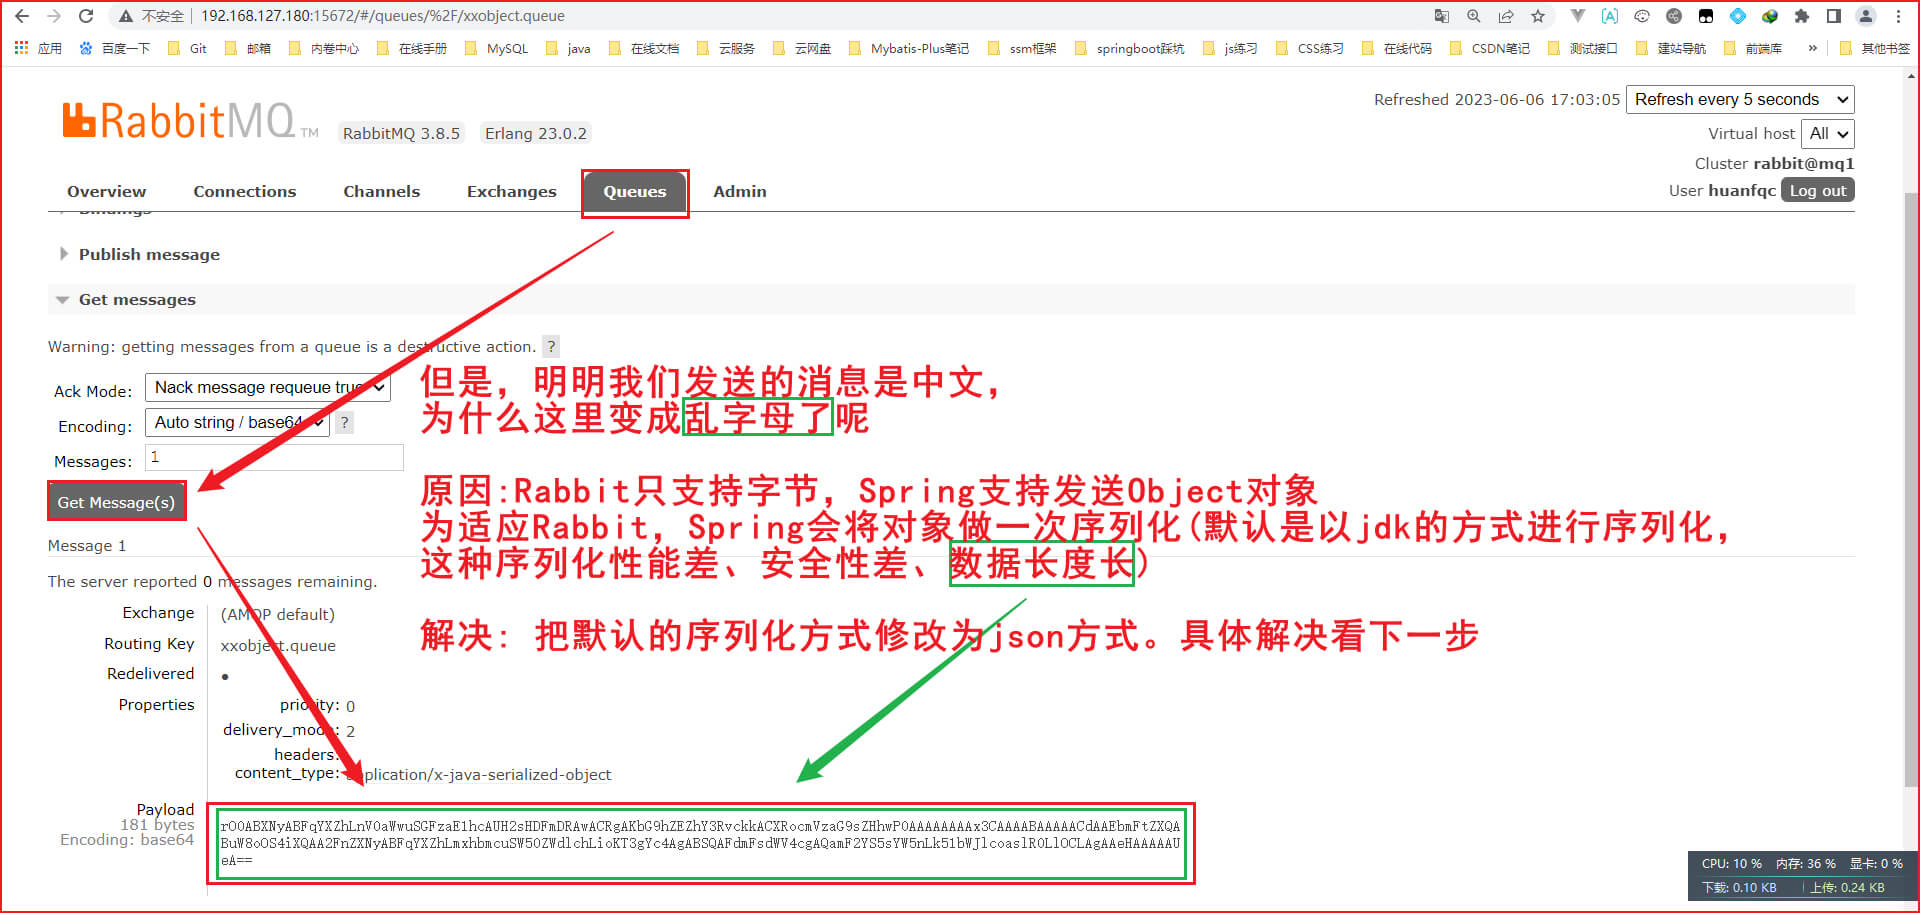Open the 百度一下 bookmark
Image resolution: width=1920 pixels, height=913 pixels.
click(x=115, y=48)
